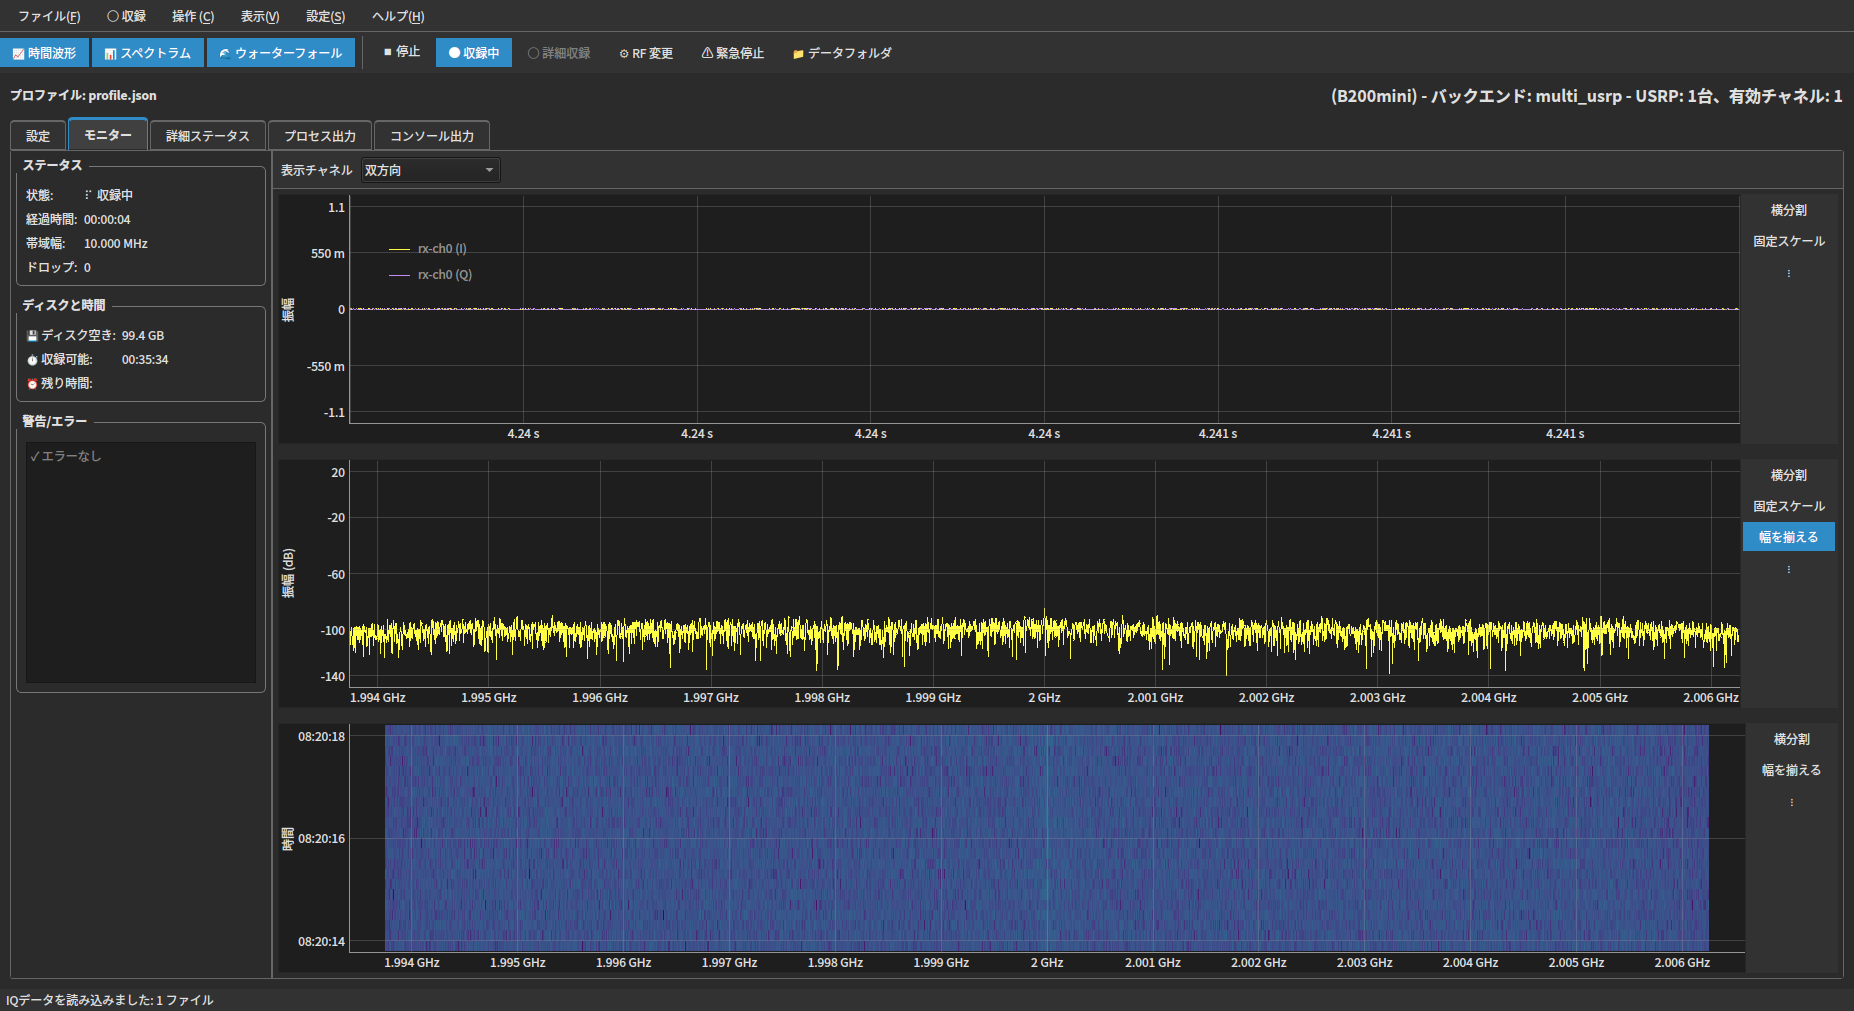This screenshot has height=1011, width=1854.
Task: Open the more-options dots beside the spectrum plot
Action: pyautogui.click(x=1789, y=569)
